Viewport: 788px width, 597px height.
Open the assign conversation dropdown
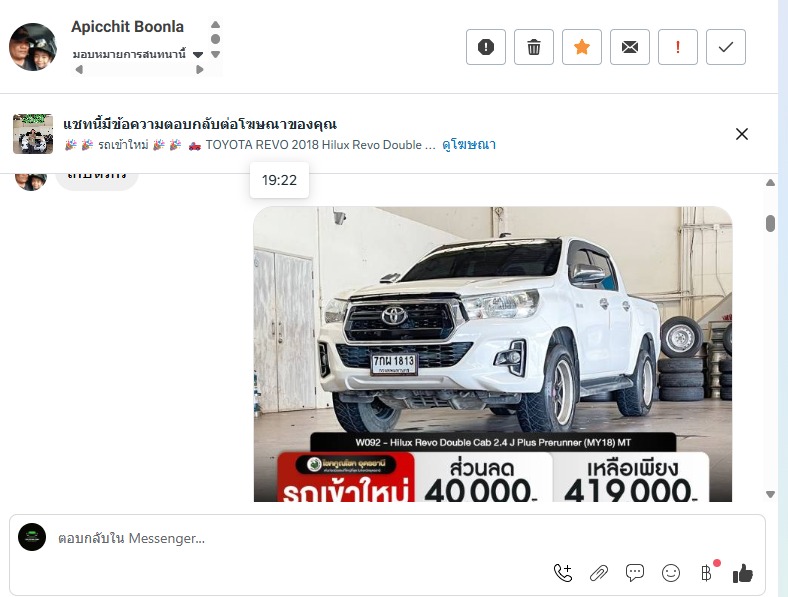coord(138,54)
